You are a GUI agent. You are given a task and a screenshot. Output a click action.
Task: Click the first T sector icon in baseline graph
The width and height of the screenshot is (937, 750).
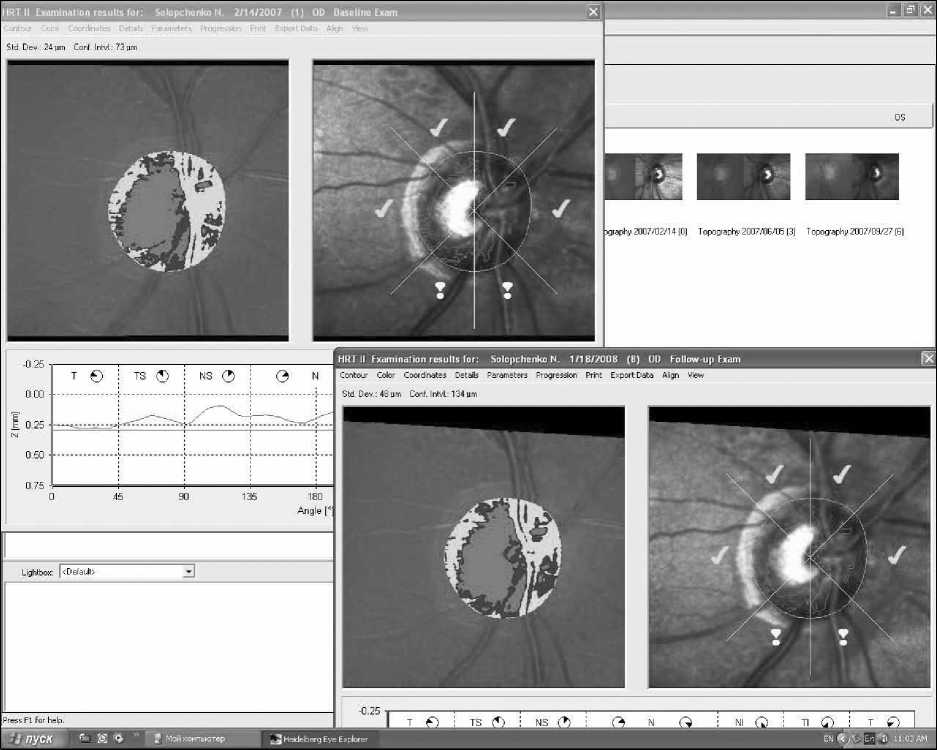[97, 376]
